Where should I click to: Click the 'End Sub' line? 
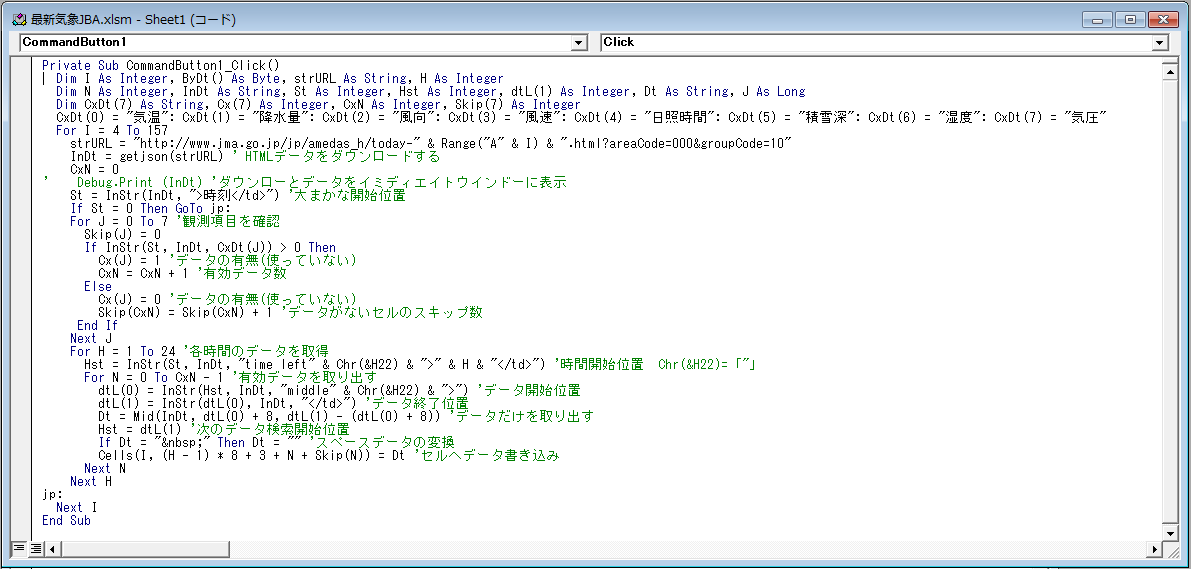(66, 520)
